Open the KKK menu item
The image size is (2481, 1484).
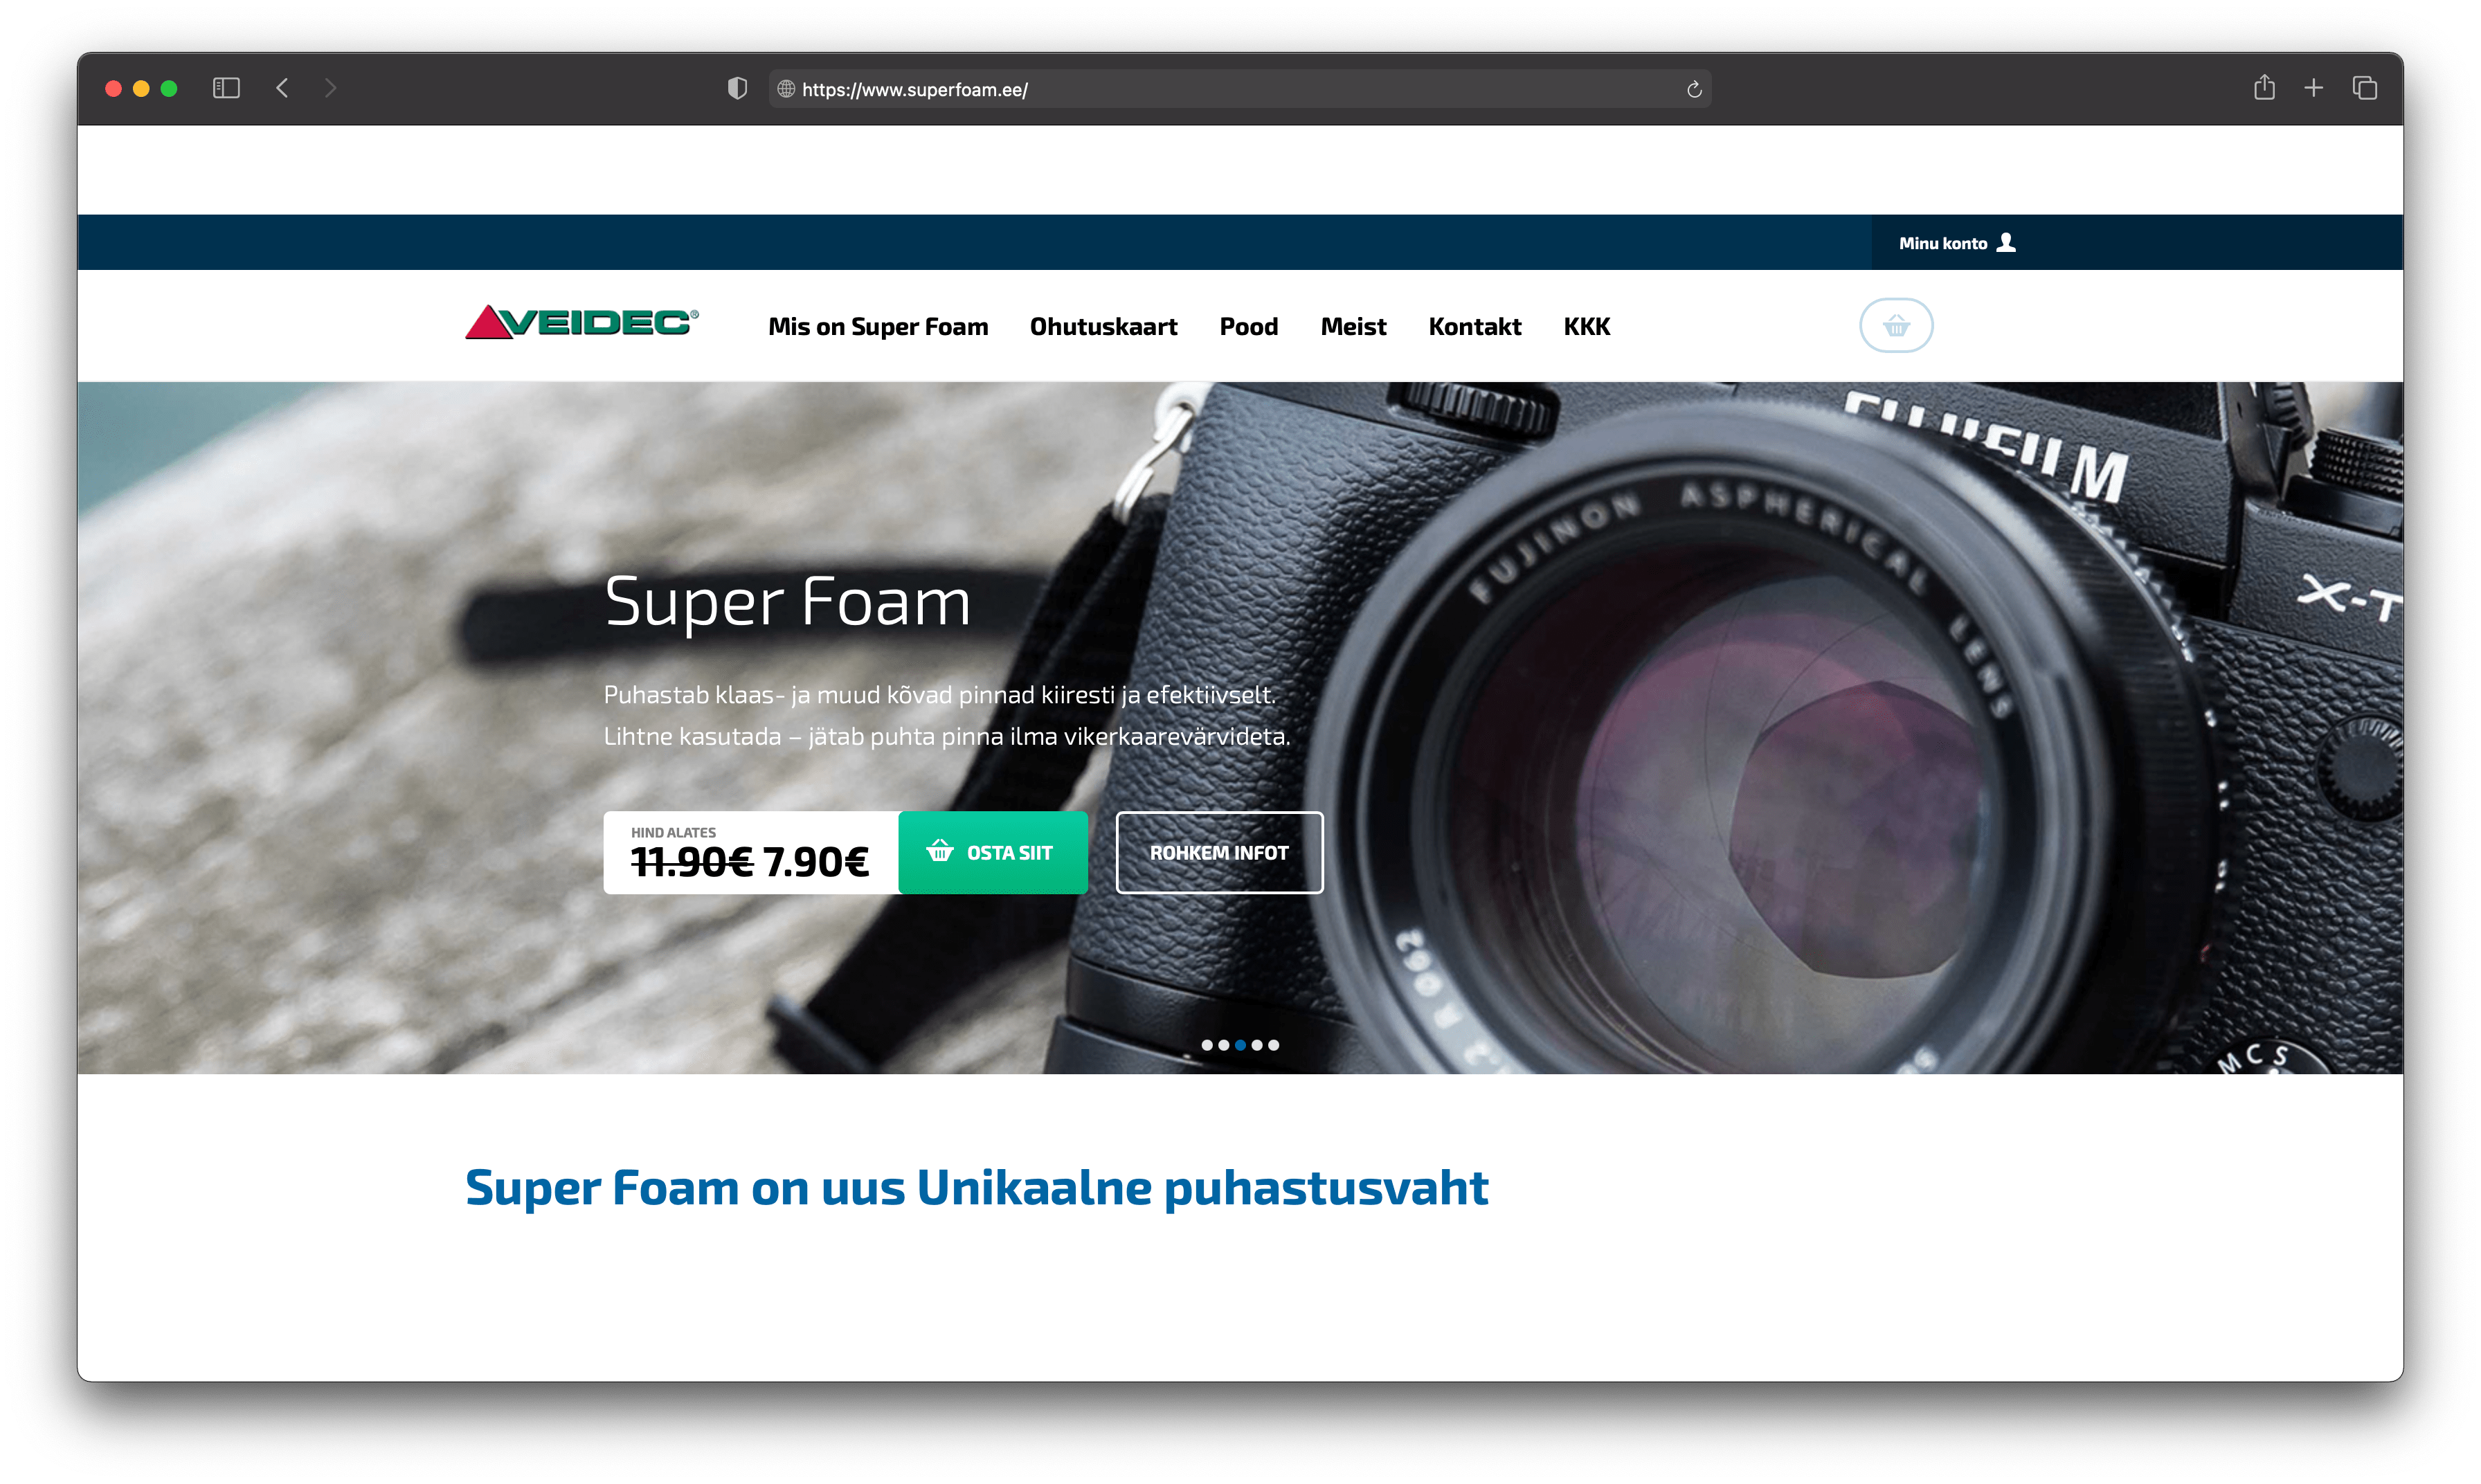[x=1586, y=326]
